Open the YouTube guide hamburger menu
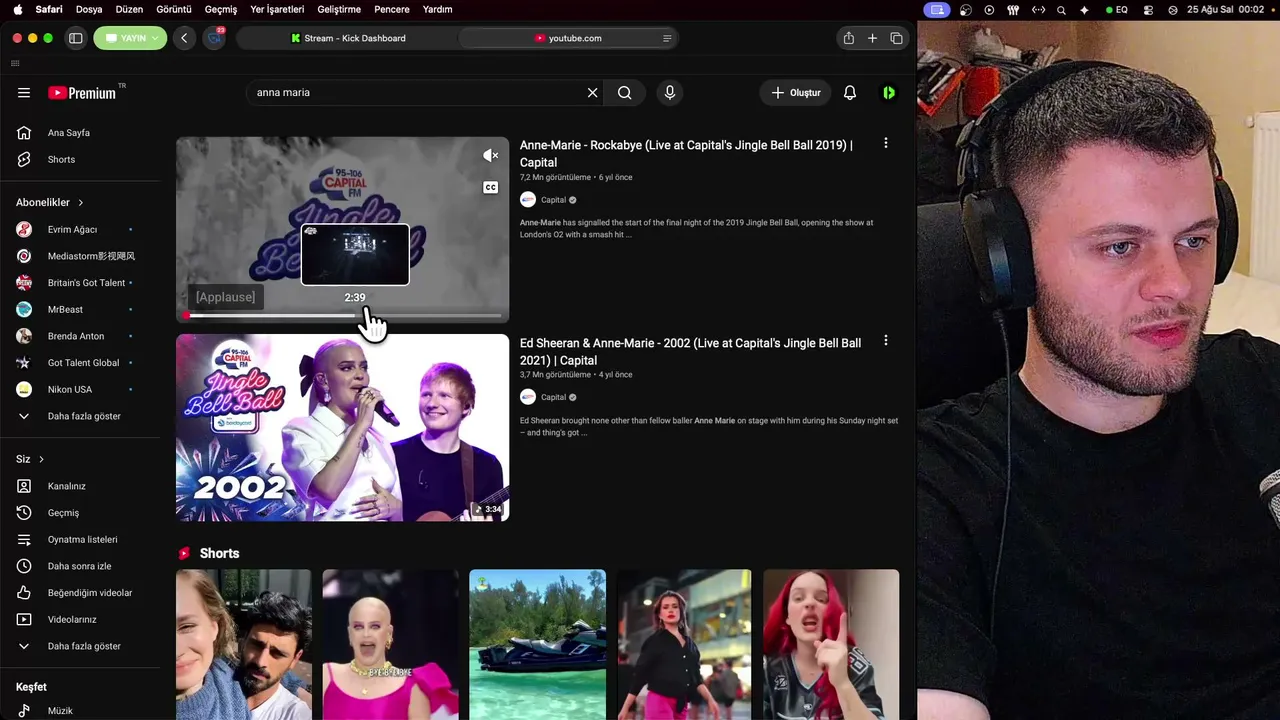1280x720 pixels. [24, 93]
